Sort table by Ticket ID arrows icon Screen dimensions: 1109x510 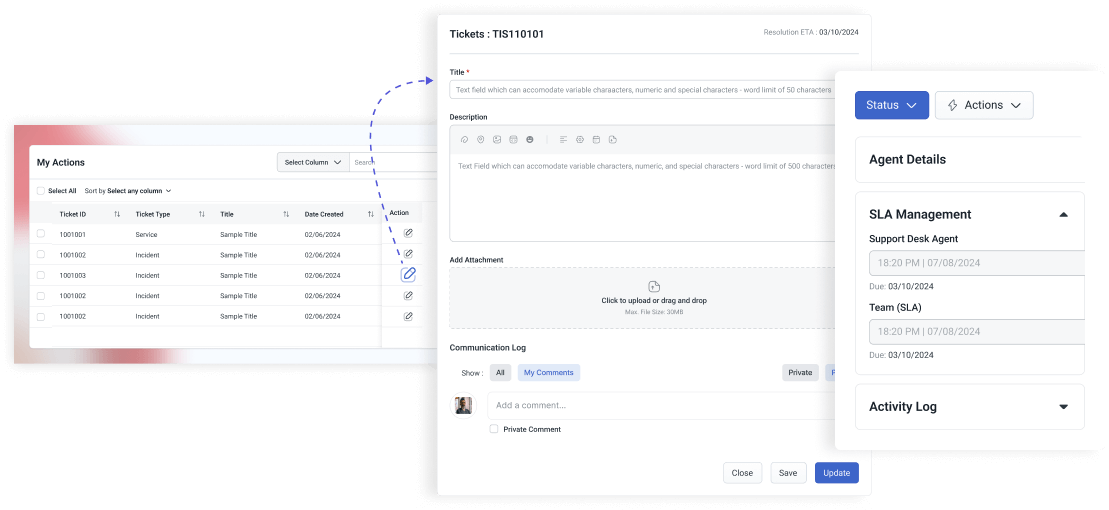pos(117,214)
